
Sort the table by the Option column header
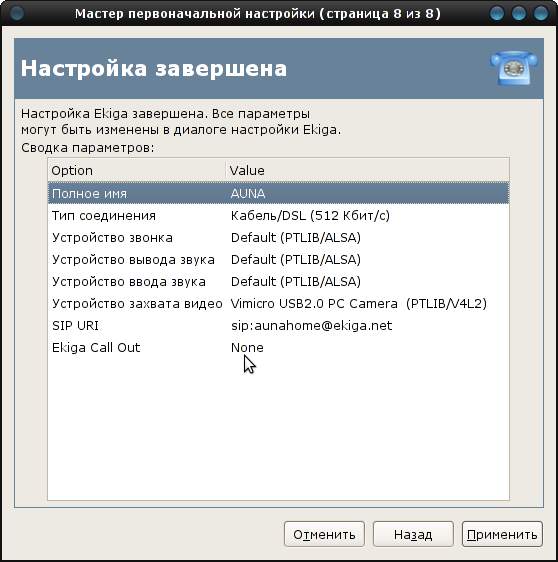click(x=137, y=170)
